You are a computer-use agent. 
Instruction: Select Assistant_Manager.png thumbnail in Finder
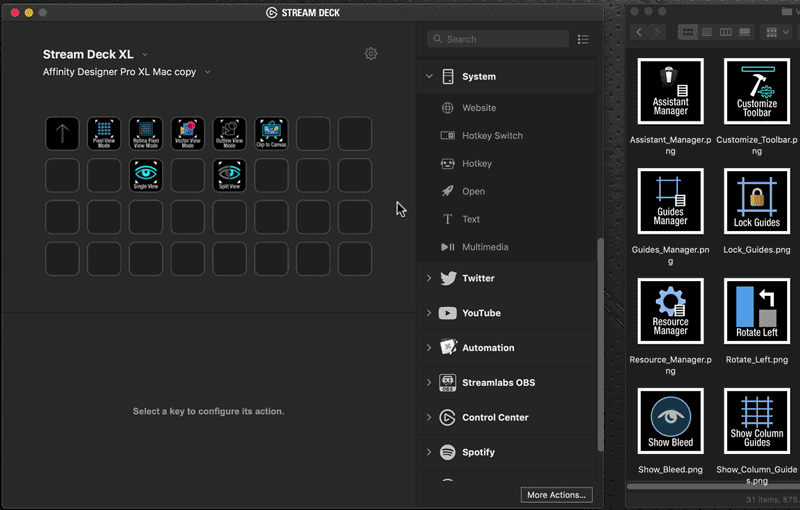pyautogui.click(x=670, y=91)
